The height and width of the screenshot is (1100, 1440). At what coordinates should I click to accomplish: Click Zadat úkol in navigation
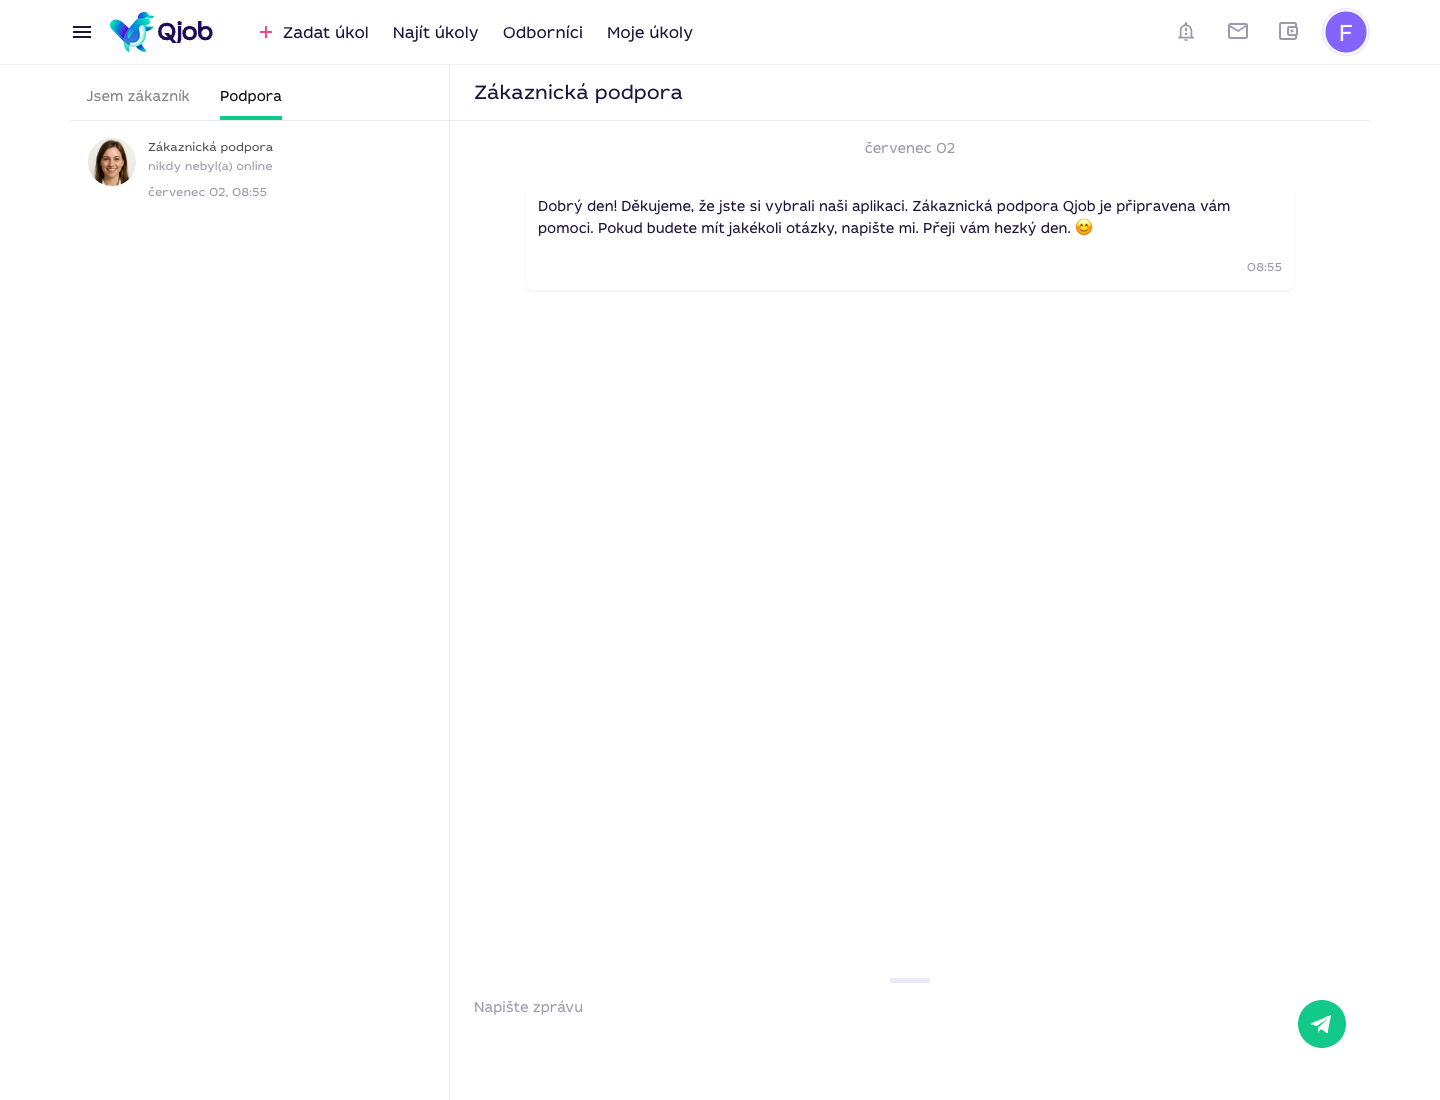coord(326,32)
